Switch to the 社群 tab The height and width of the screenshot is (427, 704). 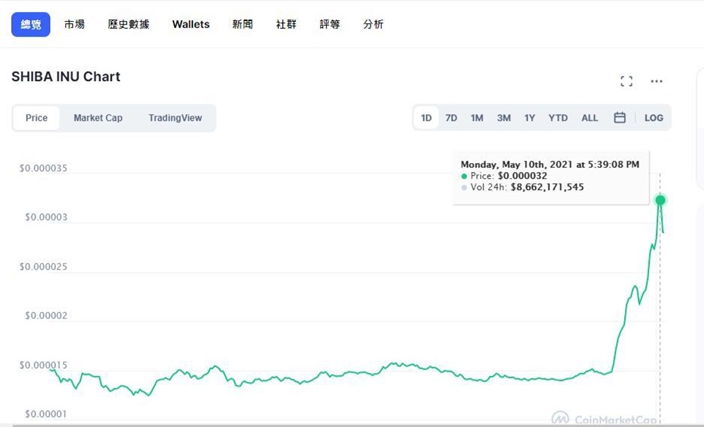286,24
